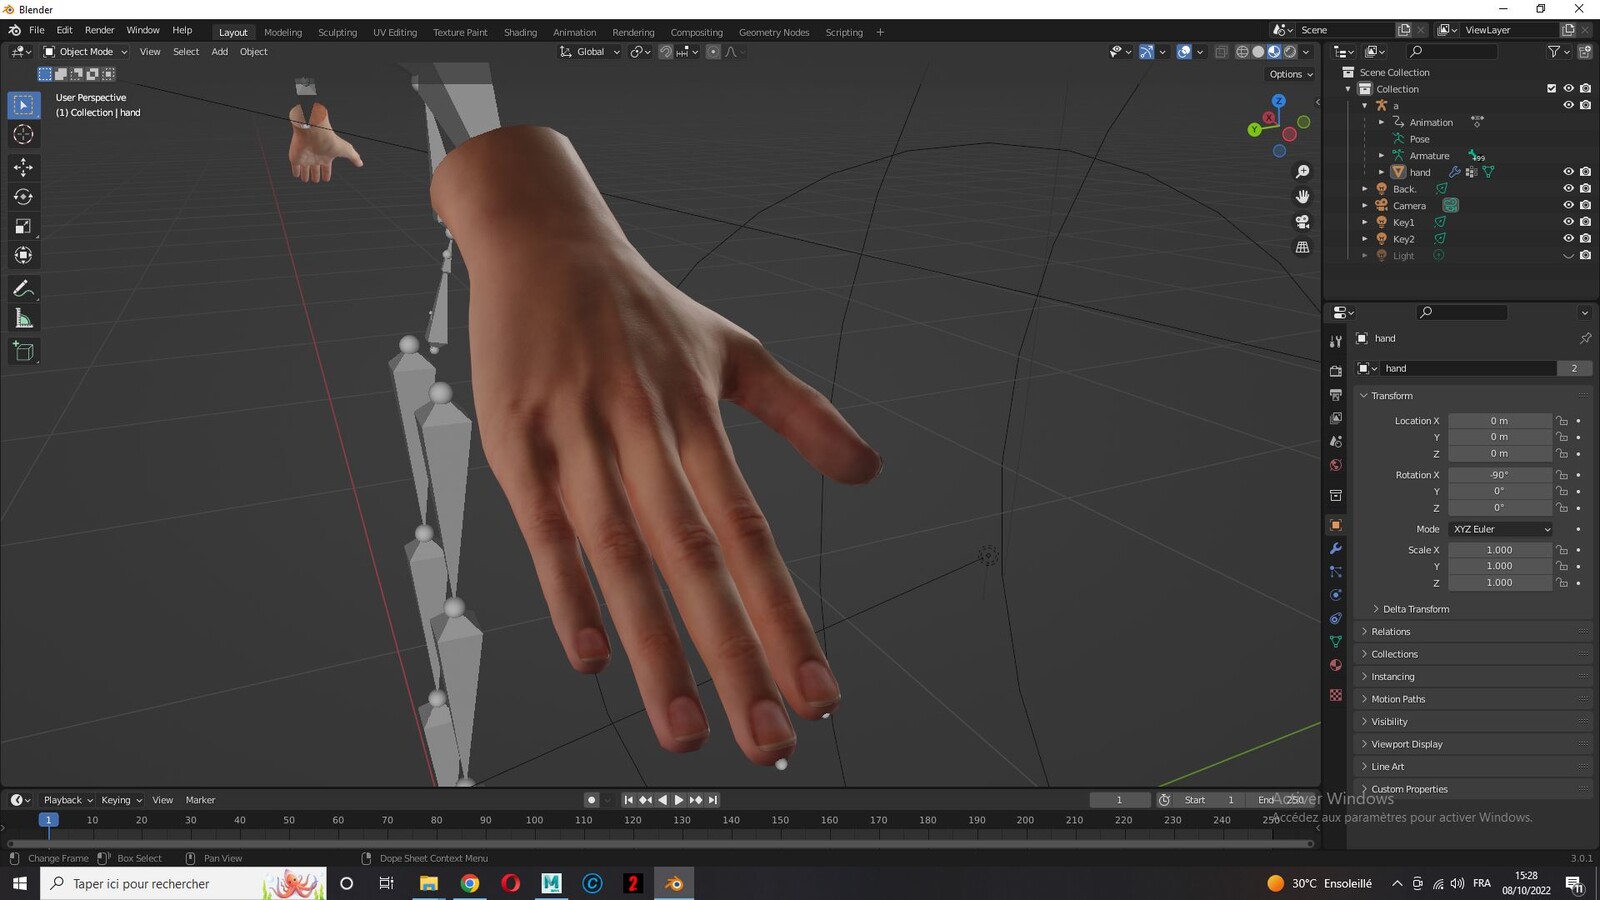Open the Physics properties tab
Image resolution: width=1600 pixels, height=900 pixels.
[x=1336, y=595]
